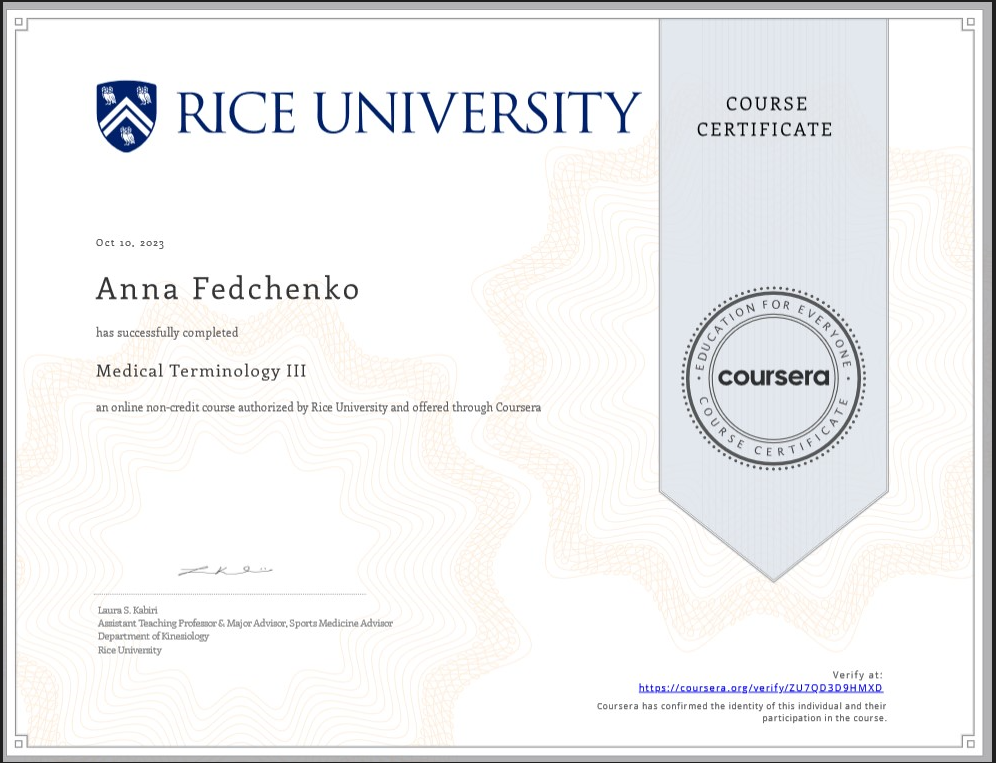Click the name Laura S. Kabiri

(128, 610)
